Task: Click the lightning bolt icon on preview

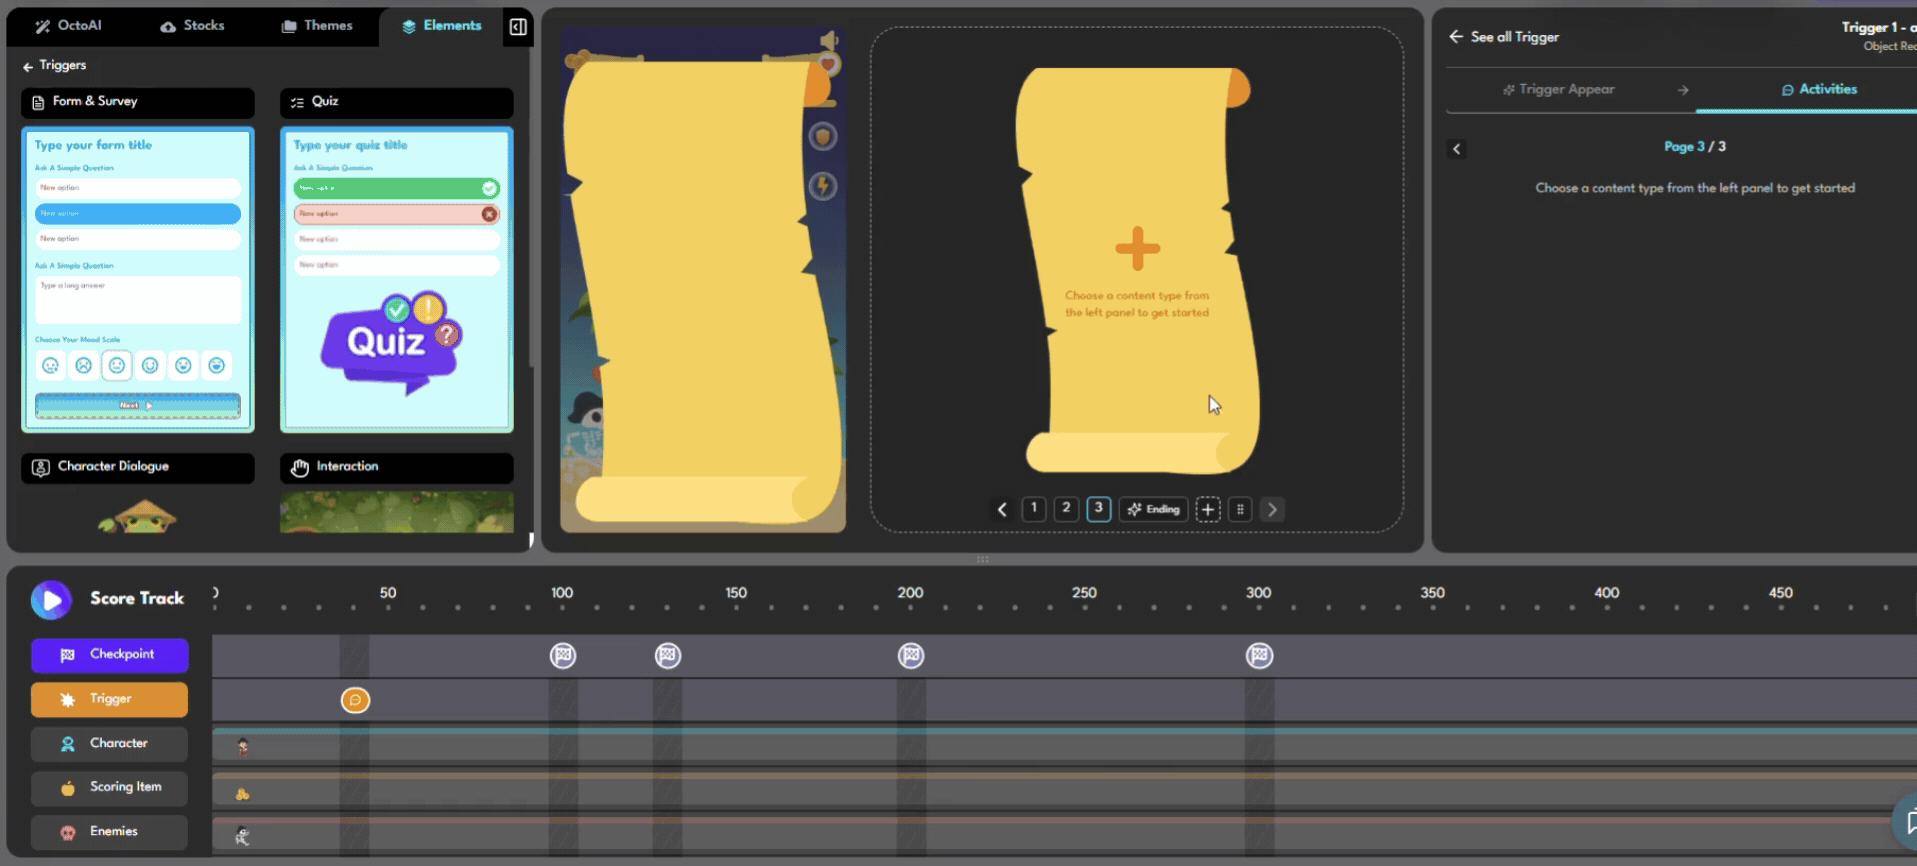Action: (x=822, y=186)
